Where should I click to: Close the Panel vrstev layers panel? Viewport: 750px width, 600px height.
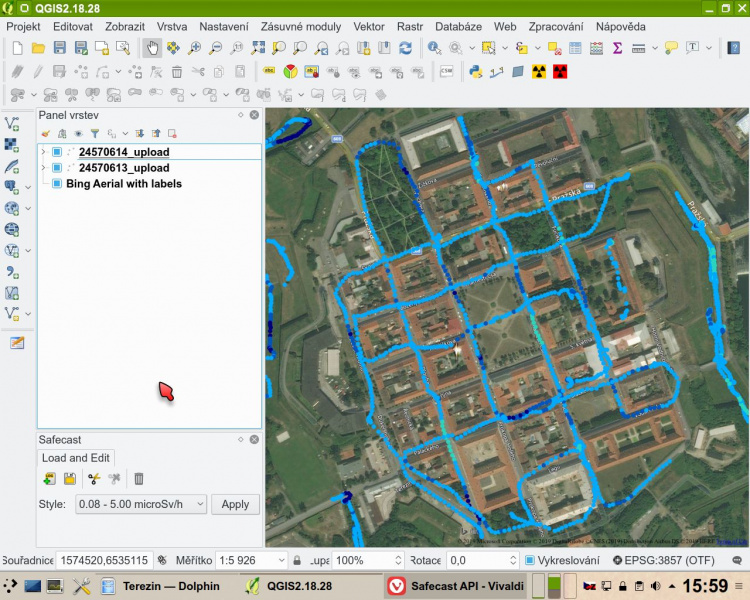(254, 115)
